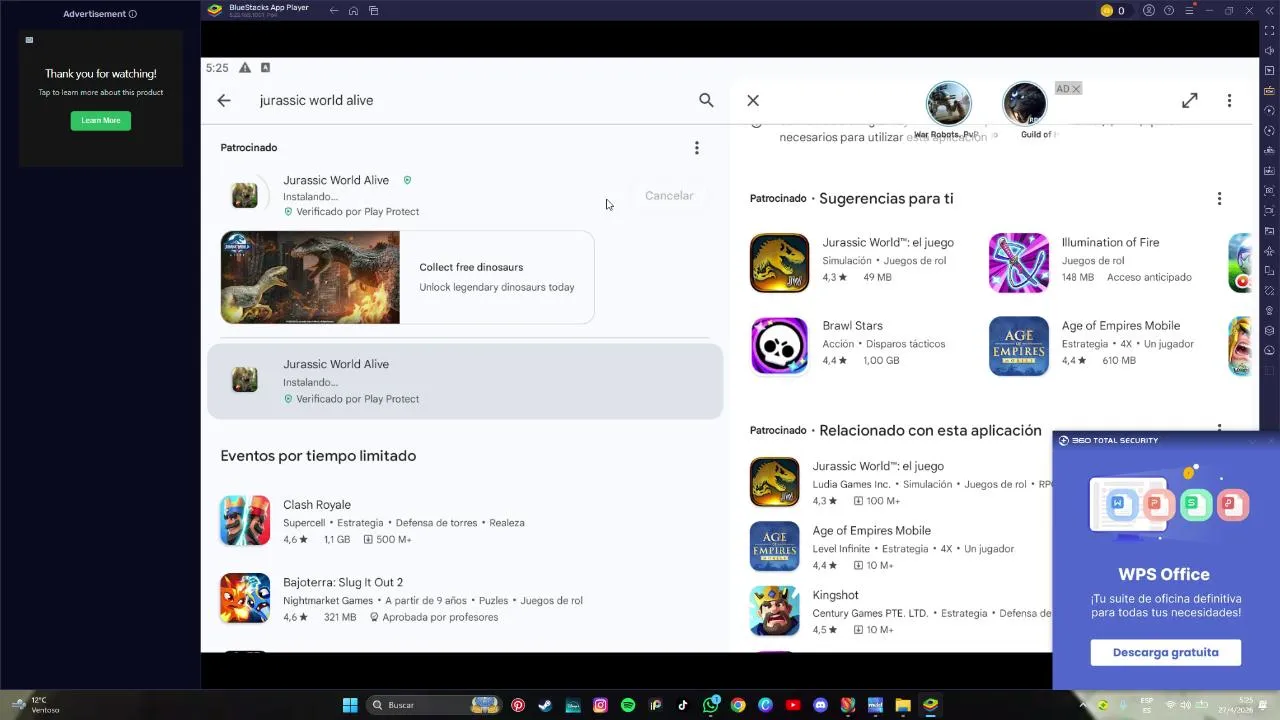Image resolution: width=1280 pixels, height=720 pixels.
Task: Expand the app details panel to fullscreen
Action: 1189,100
